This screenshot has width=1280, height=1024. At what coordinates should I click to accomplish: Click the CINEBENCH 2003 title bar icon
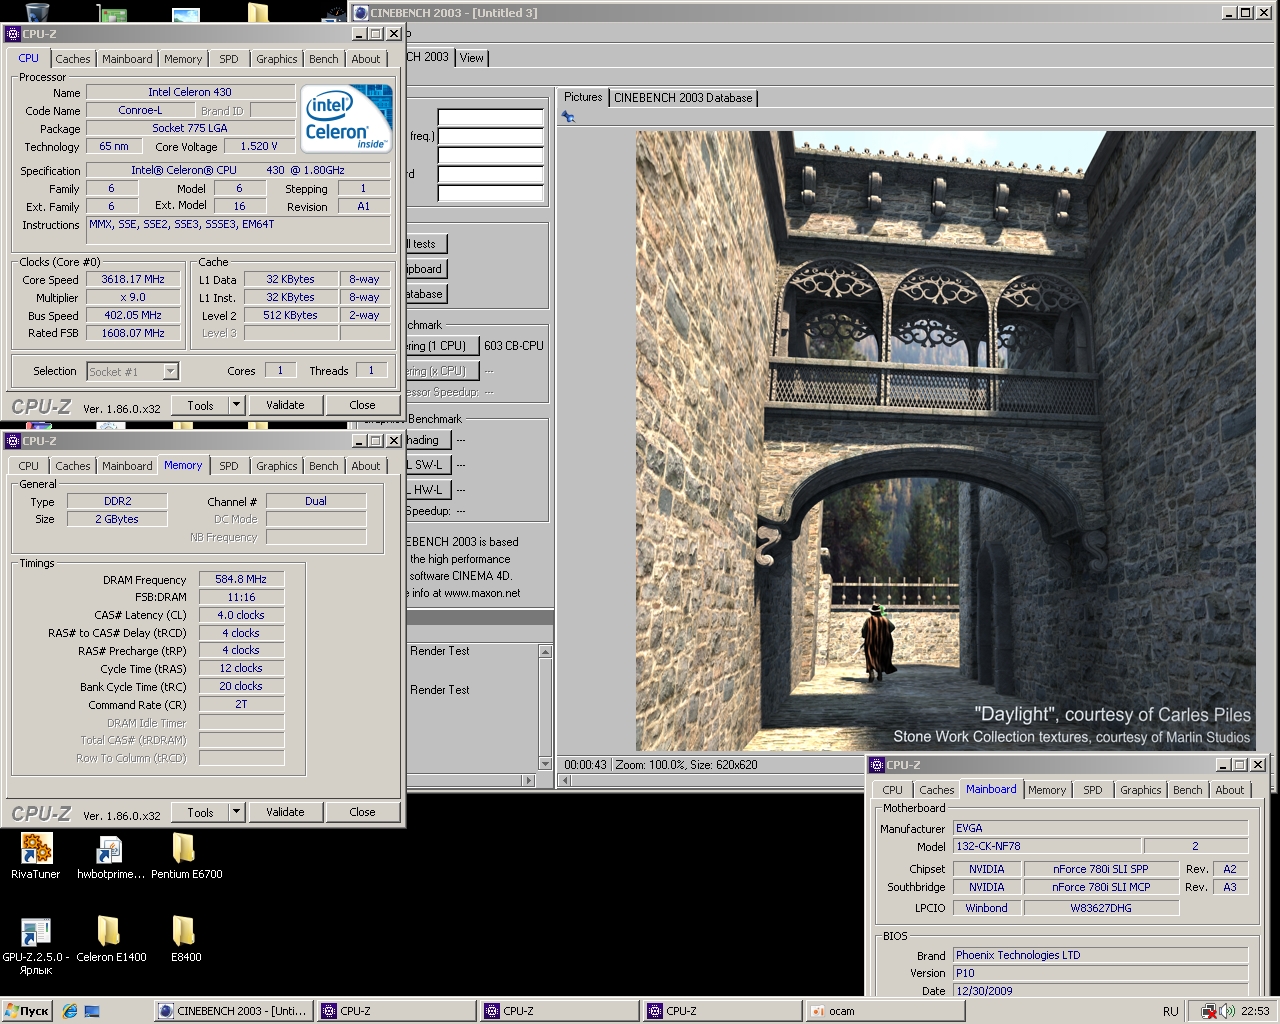pos(361,13)
